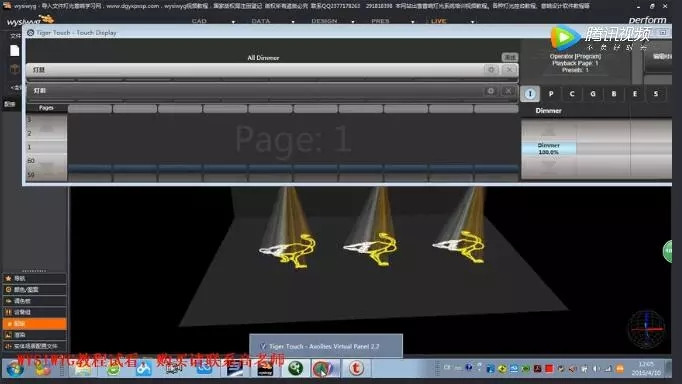Select the S attribute bank button

(x=655, y=94)
